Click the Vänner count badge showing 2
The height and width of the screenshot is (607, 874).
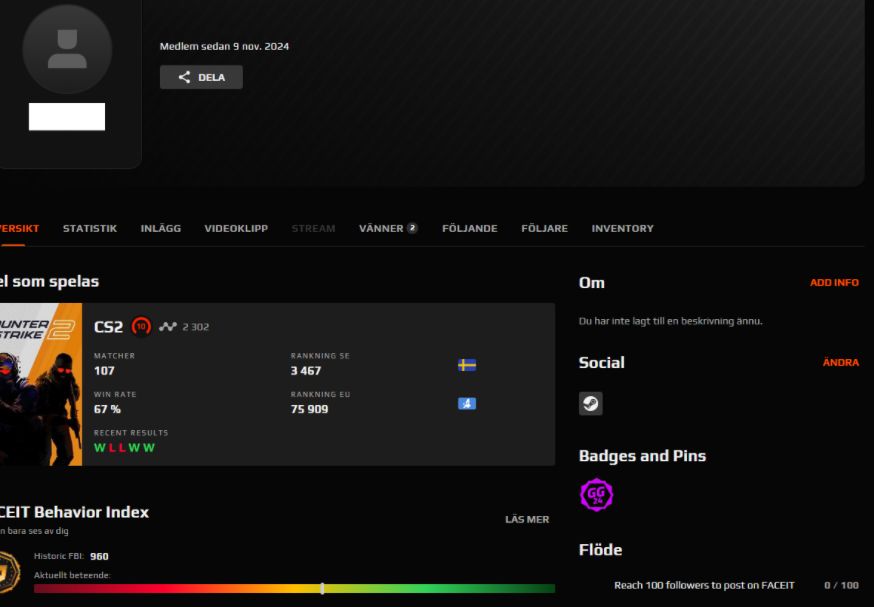click(x=412, y=228)
